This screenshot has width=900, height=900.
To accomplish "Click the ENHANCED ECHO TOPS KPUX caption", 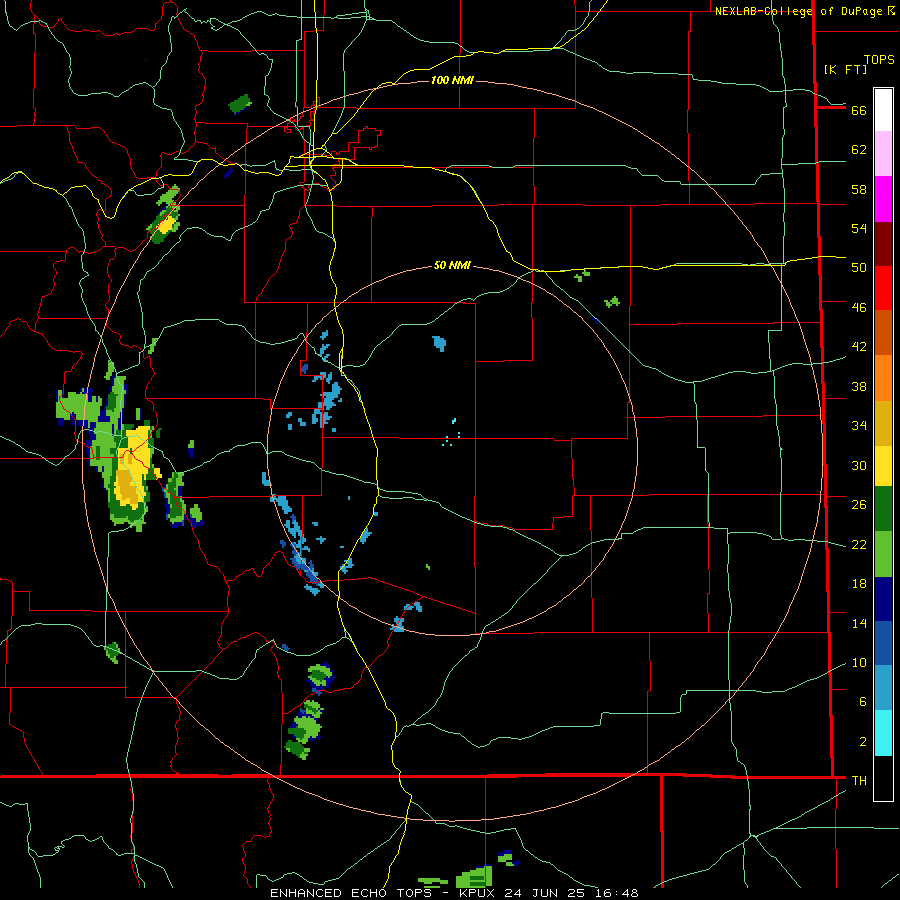I will [x=454, y=893].
